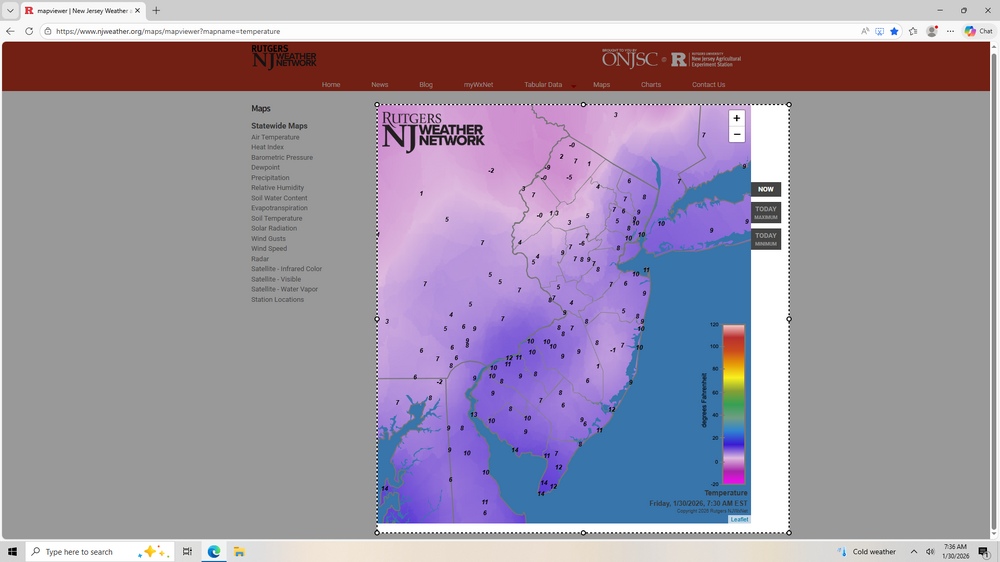
Task: Click the Rutgers NJ Weather Network logo
Action: pyautogui.click(x=284, y=57)
